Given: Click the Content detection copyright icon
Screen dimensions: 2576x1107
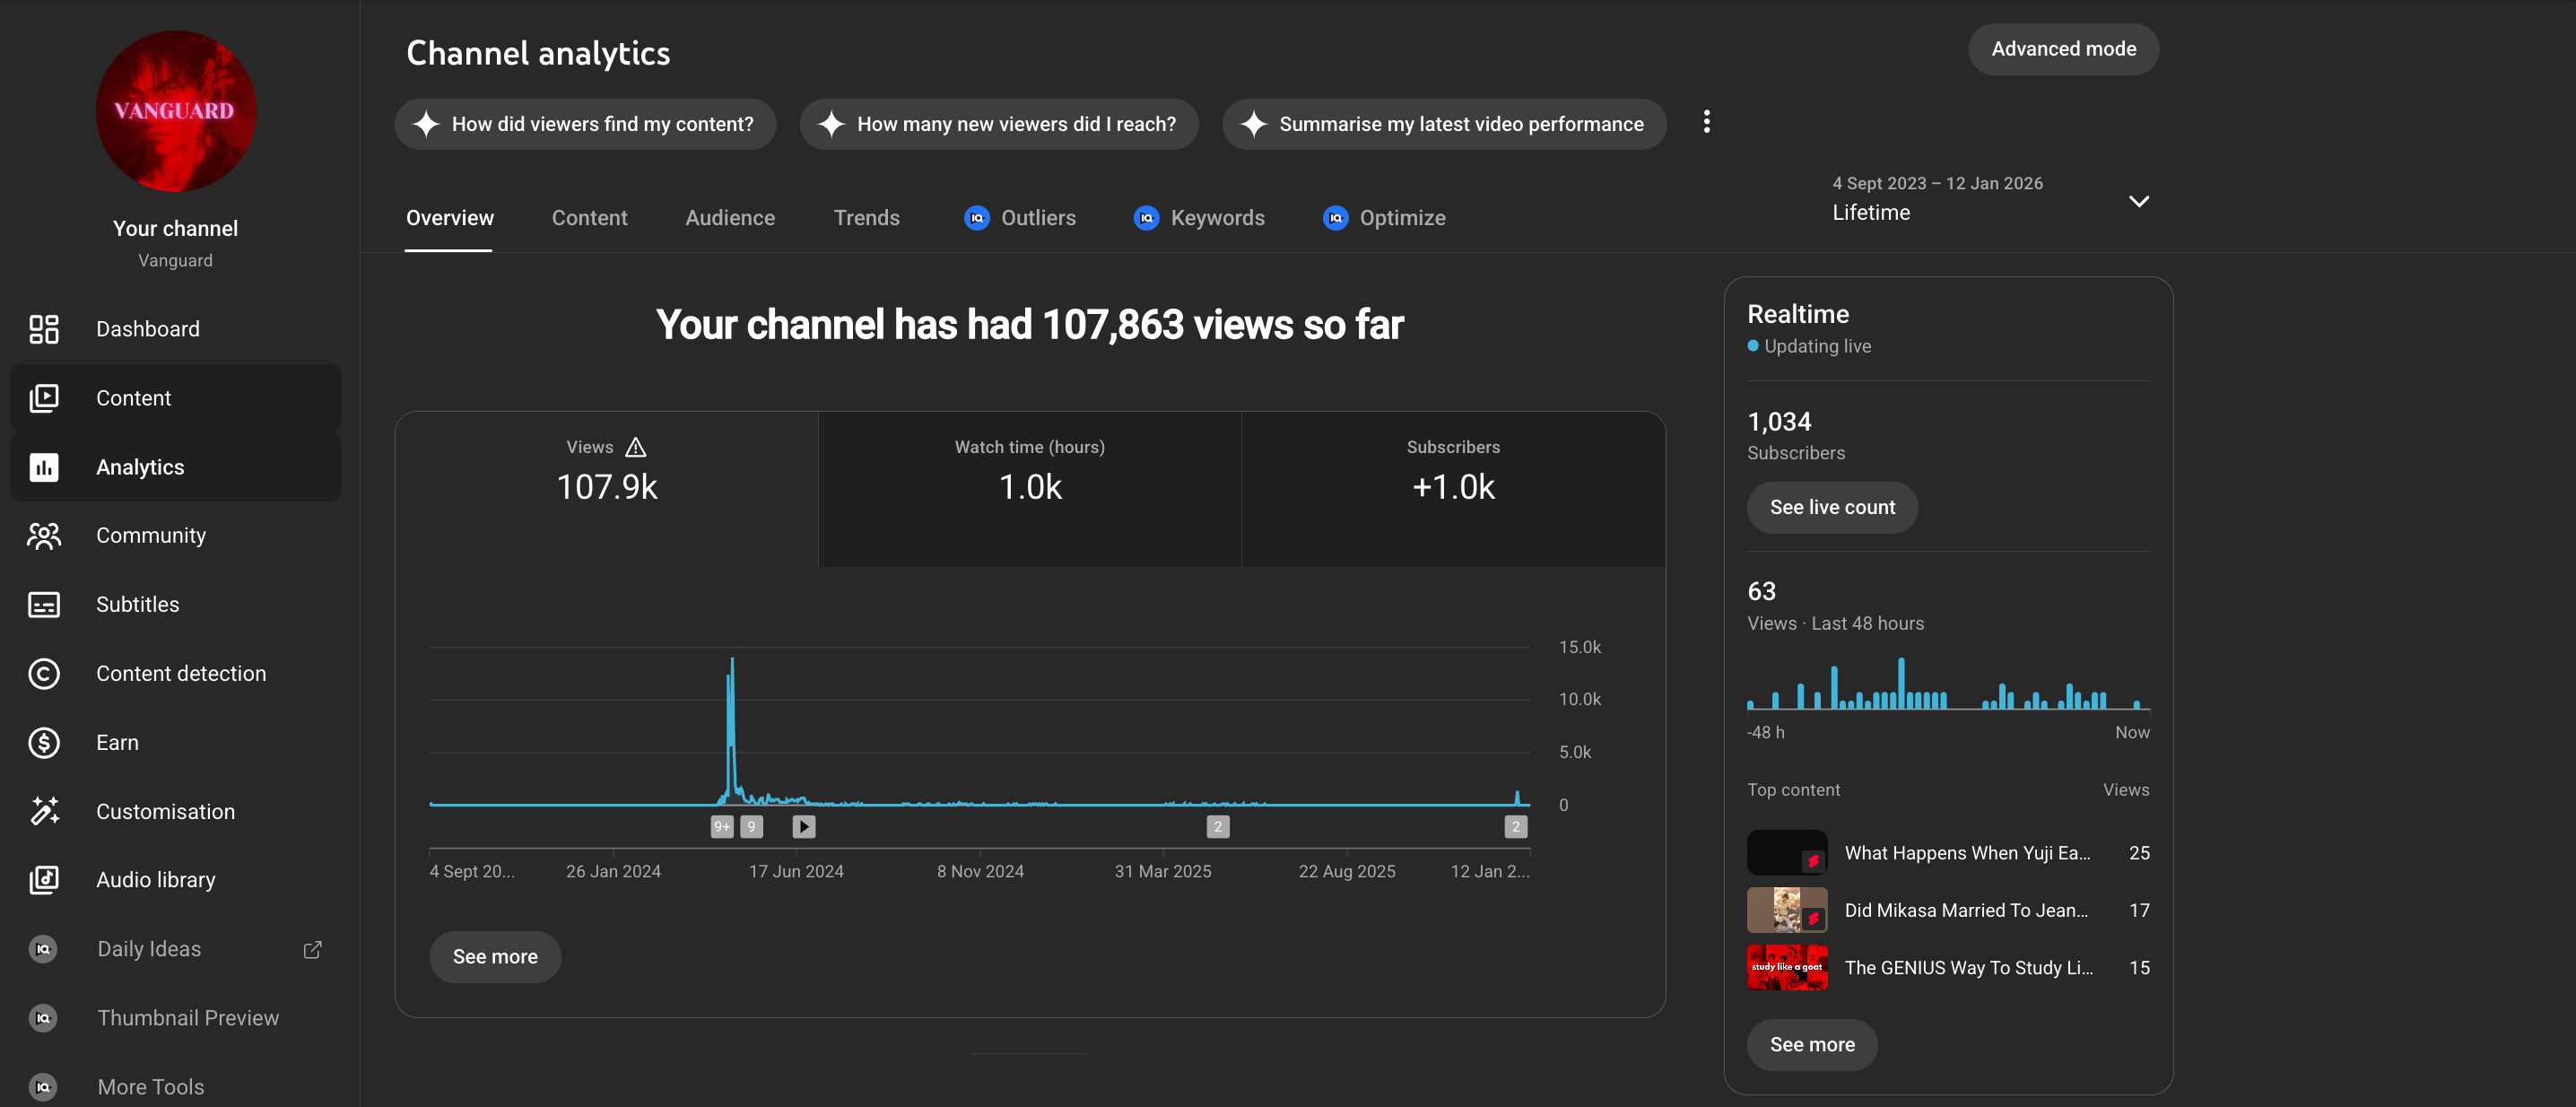Looking at the screenshot, I should (x=43, y=673).
